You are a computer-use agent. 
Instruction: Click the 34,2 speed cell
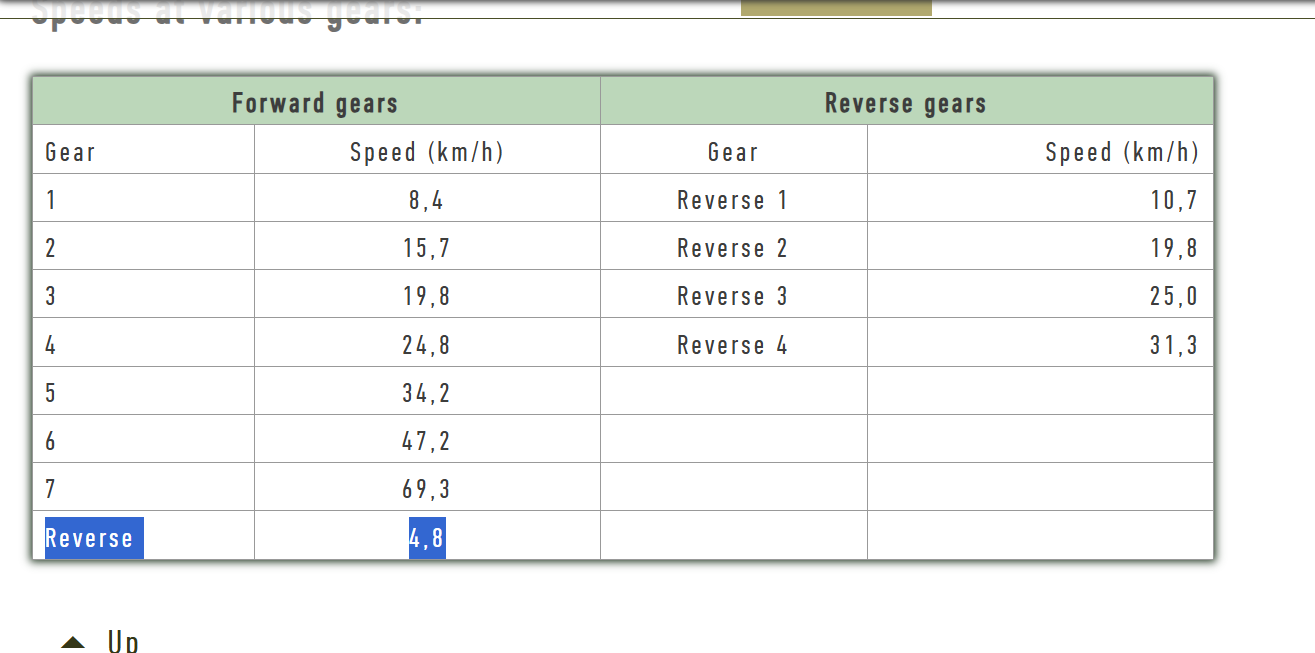click(x=427, y=392)
